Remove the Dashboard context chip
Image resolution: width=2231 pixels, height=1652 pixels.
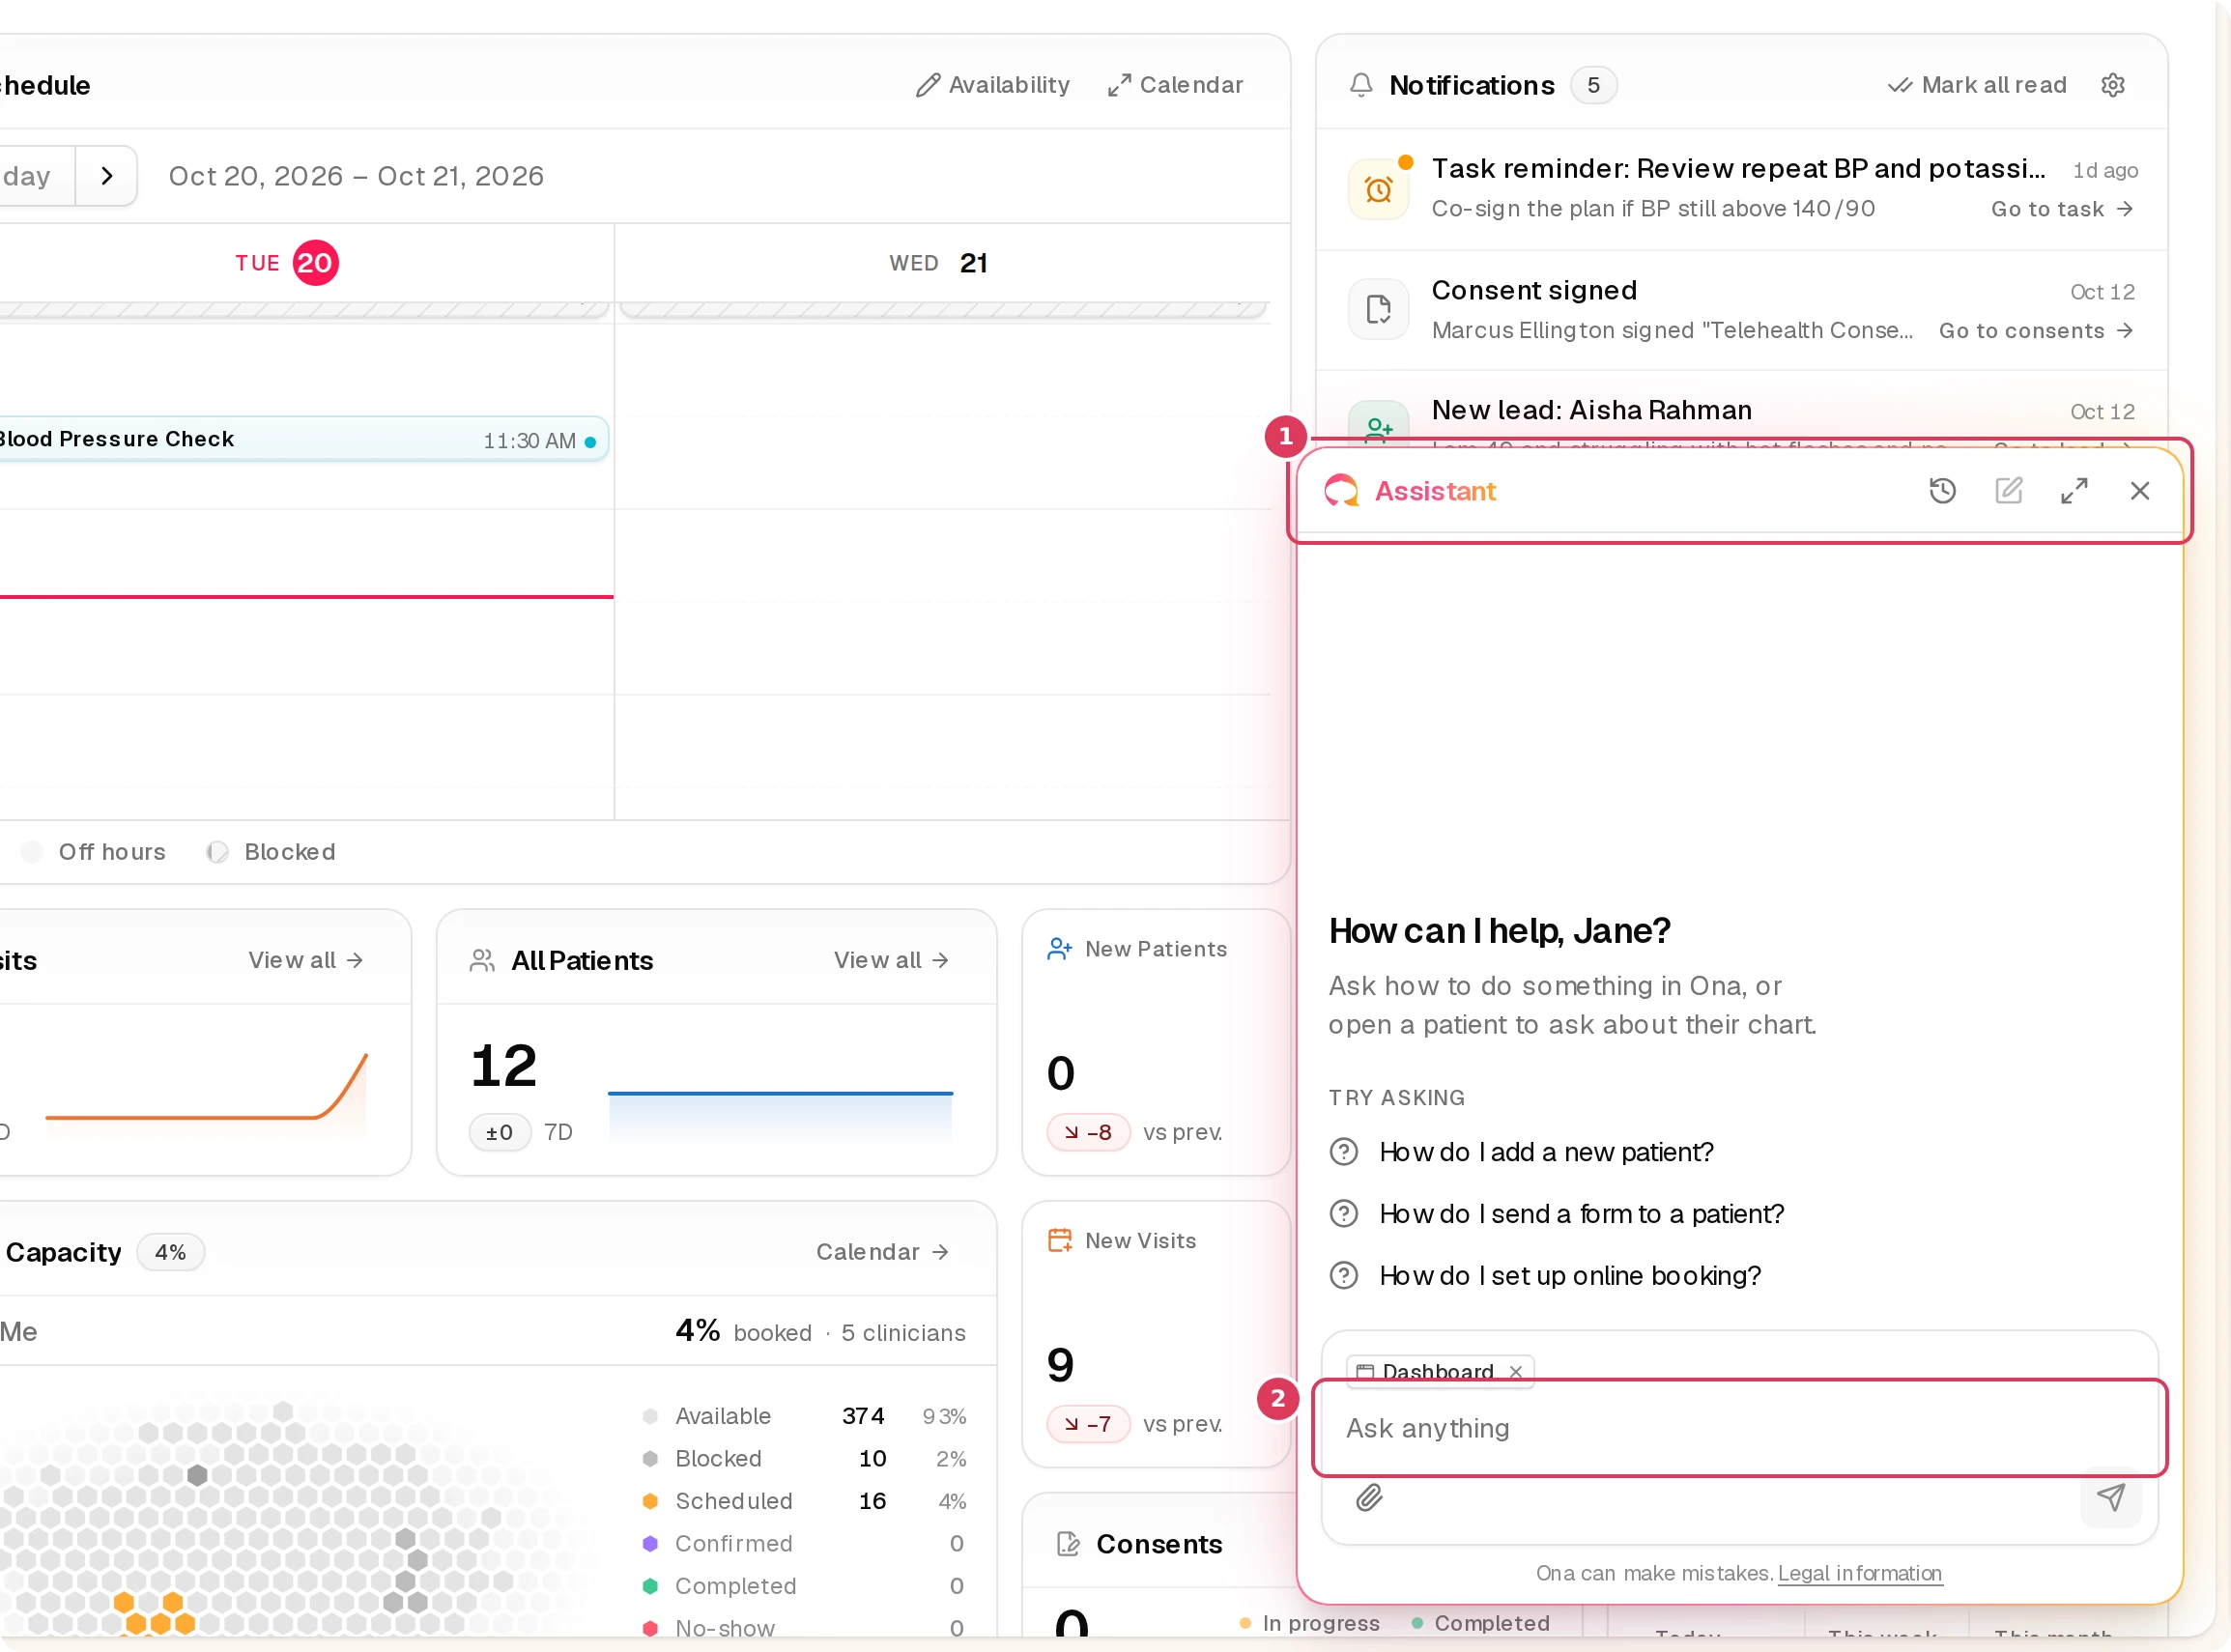[x=1516, y=1371]
